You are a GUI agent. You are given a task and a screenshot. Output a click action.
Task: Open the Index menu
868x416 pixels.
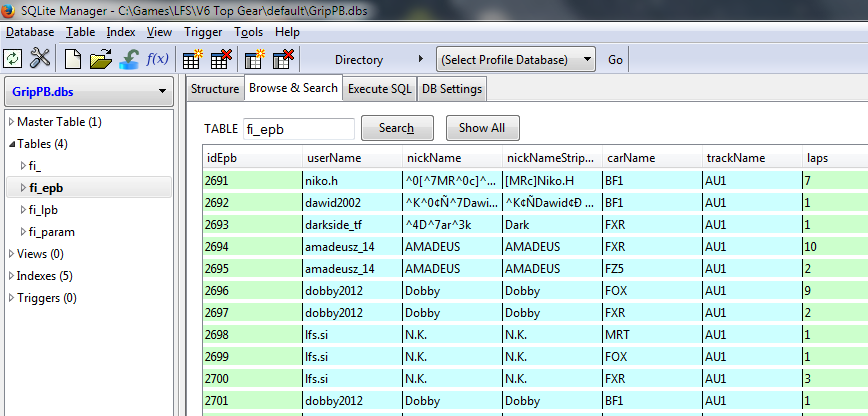coord(121,32)
